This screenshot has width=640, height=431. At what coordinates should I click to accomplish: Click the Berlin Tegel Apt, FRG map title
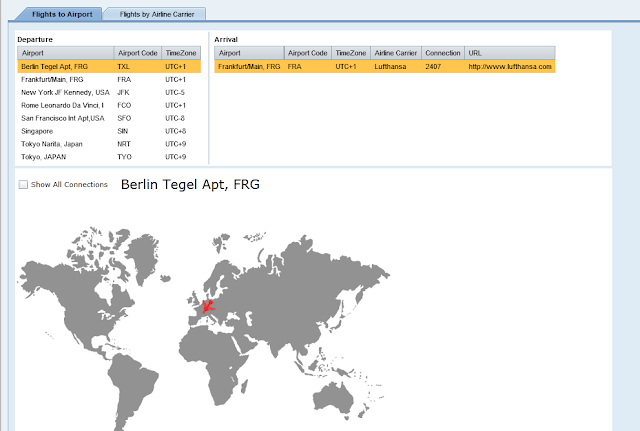pyautogui.click(x=190, y=184)
